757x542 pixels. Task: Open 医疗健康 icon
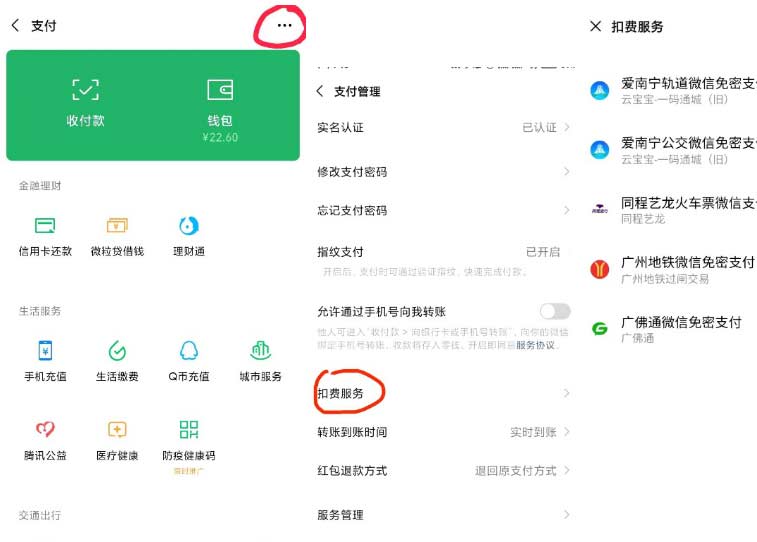tap(117, 429)
